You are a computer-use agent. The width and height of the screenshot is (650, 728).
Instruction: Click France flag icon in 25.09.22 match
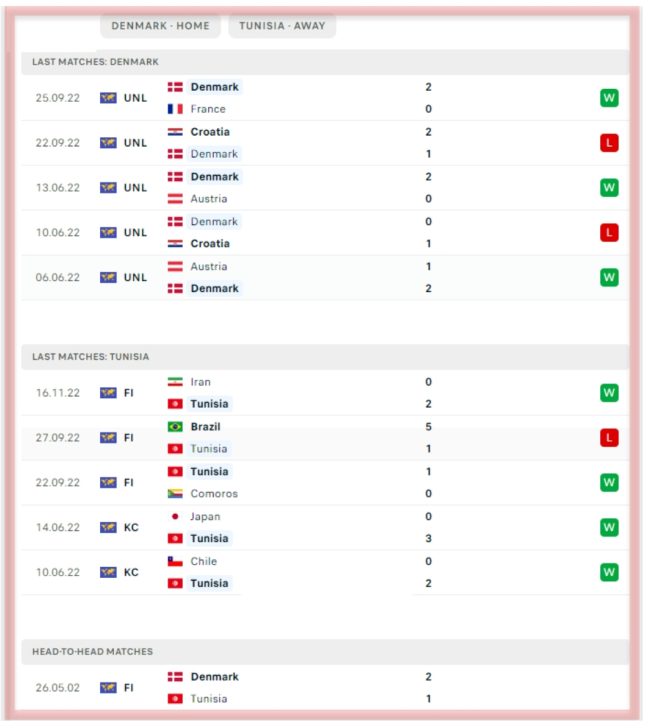tap(175, 109)
